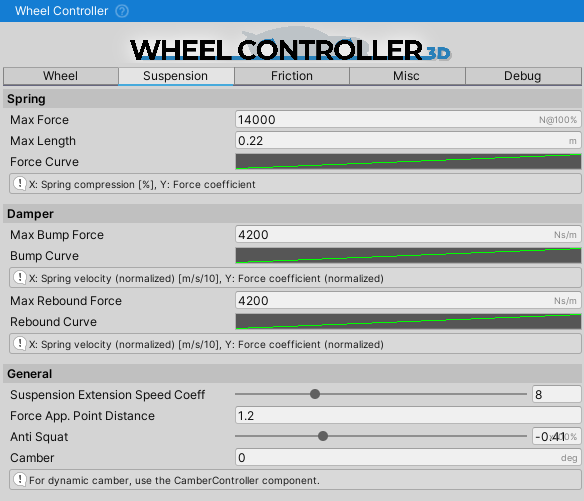Viewport: 584px width, 501px height.
Task: Click the Max Length value field
Action: click(408, 141)
